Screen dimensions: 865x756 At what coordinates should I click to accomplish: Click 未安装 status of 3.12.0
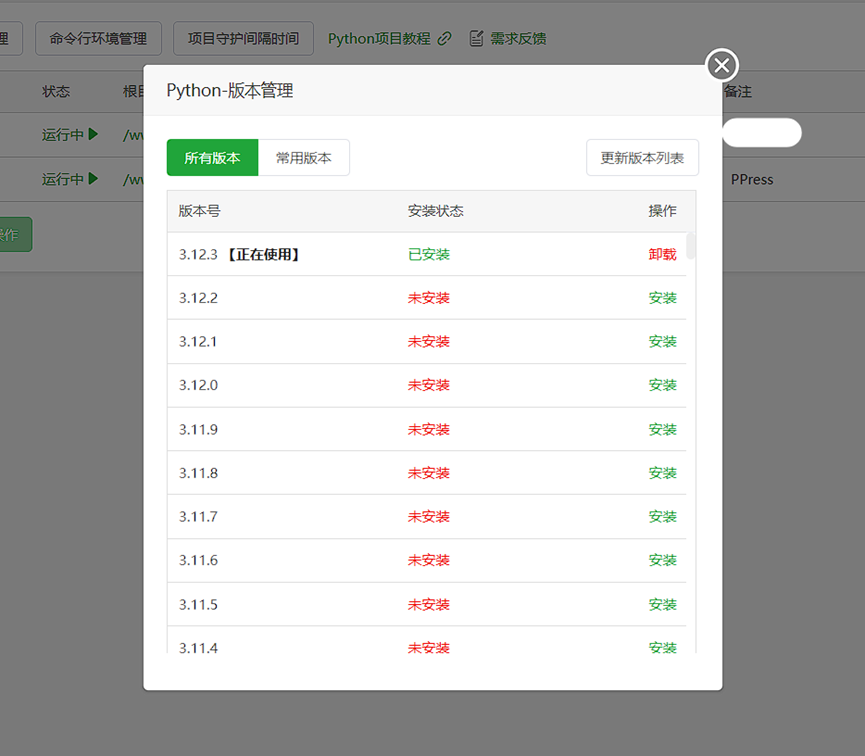(429, 385)
